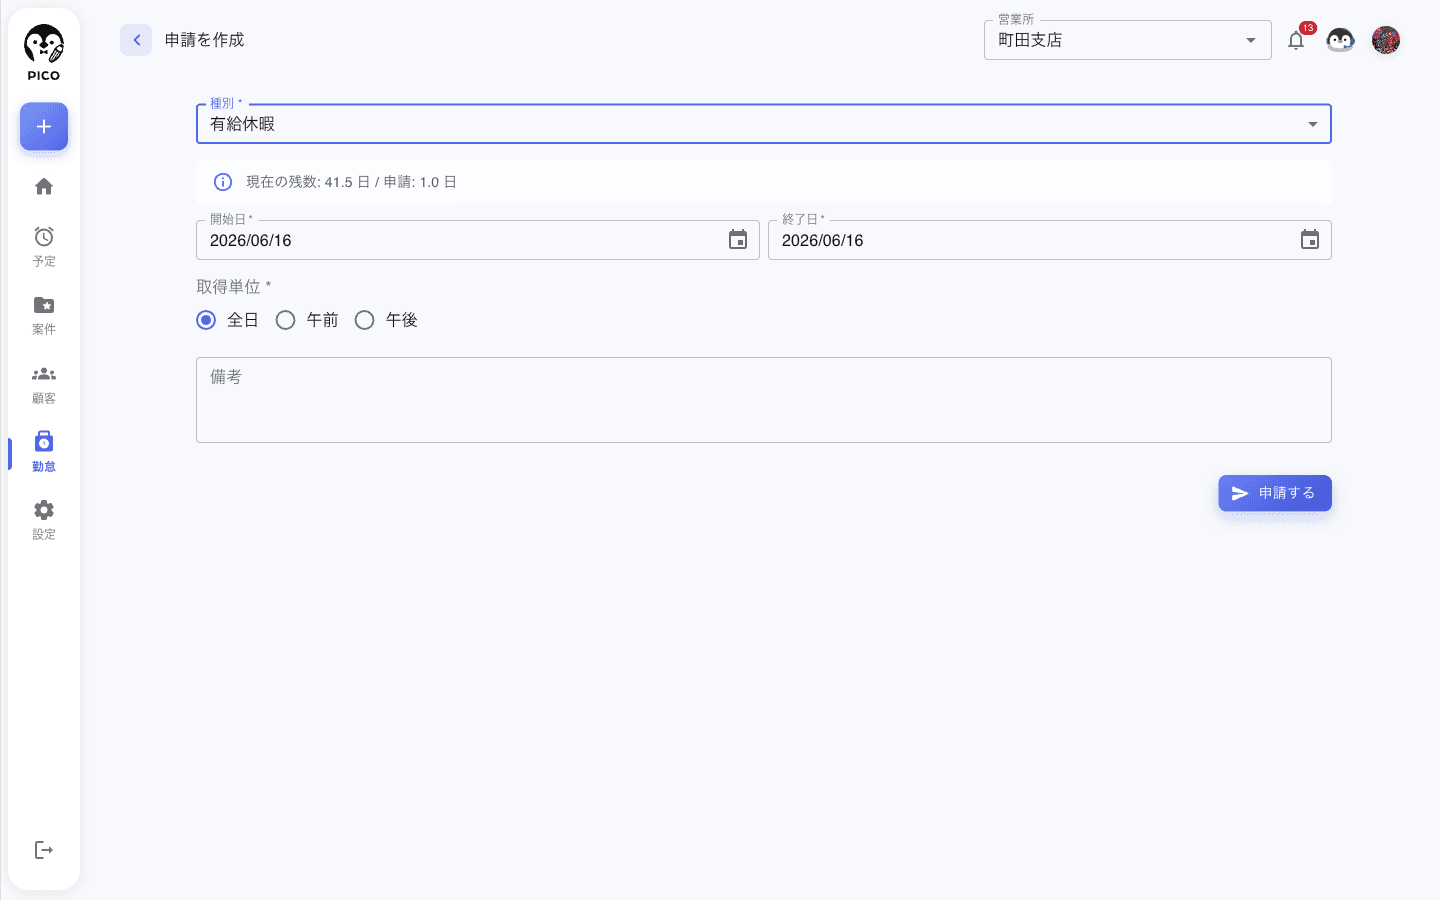Open 設定 settings gear in sidebar
Screen dimensions: 1440x900
pyautogui.click(x=44, y=520)
